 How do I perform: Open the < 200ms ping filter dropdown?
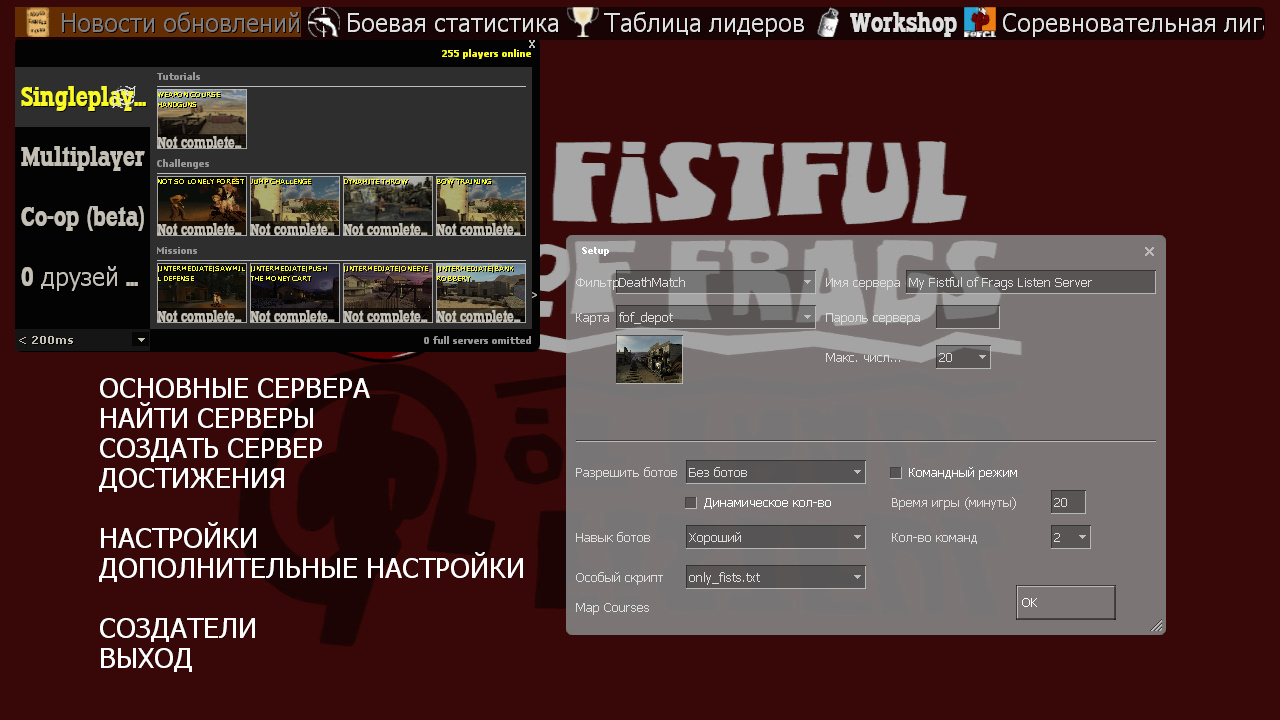click(x=83, y=340)
